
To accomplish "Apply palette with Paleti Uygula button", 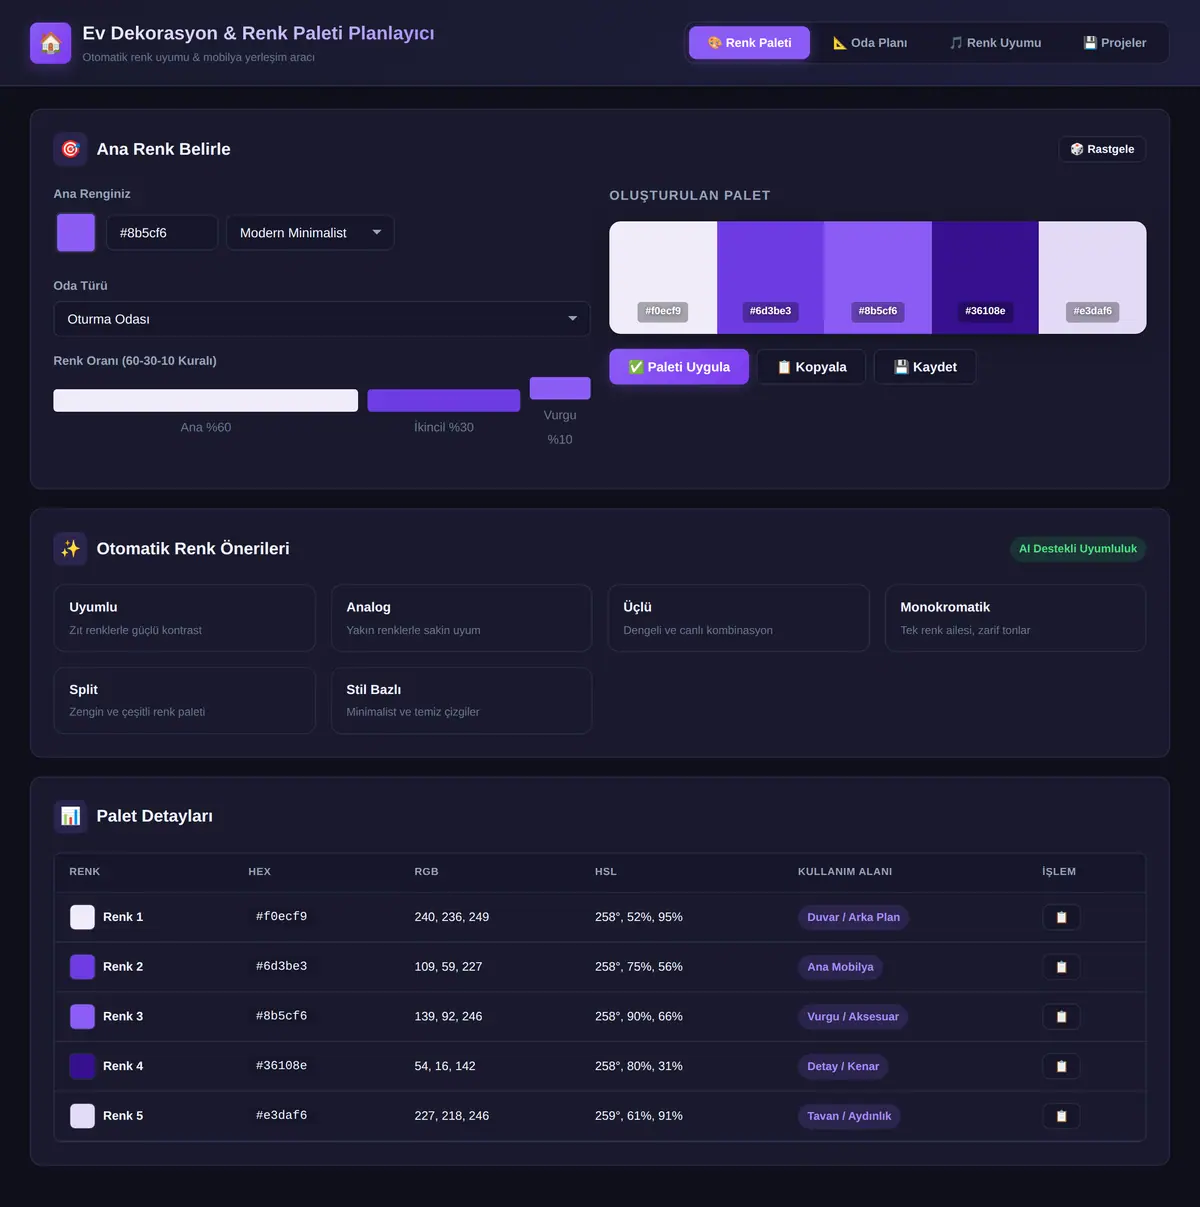I will (x=679, y=367).
